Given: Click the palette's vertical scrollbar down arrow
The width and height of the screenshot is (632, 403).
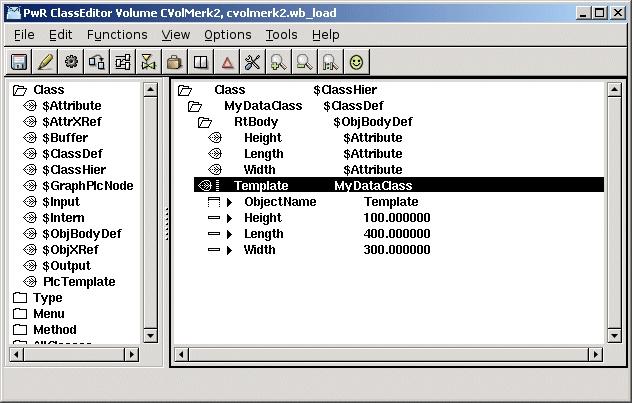Looking at the screenshot, I should point(150,336).
